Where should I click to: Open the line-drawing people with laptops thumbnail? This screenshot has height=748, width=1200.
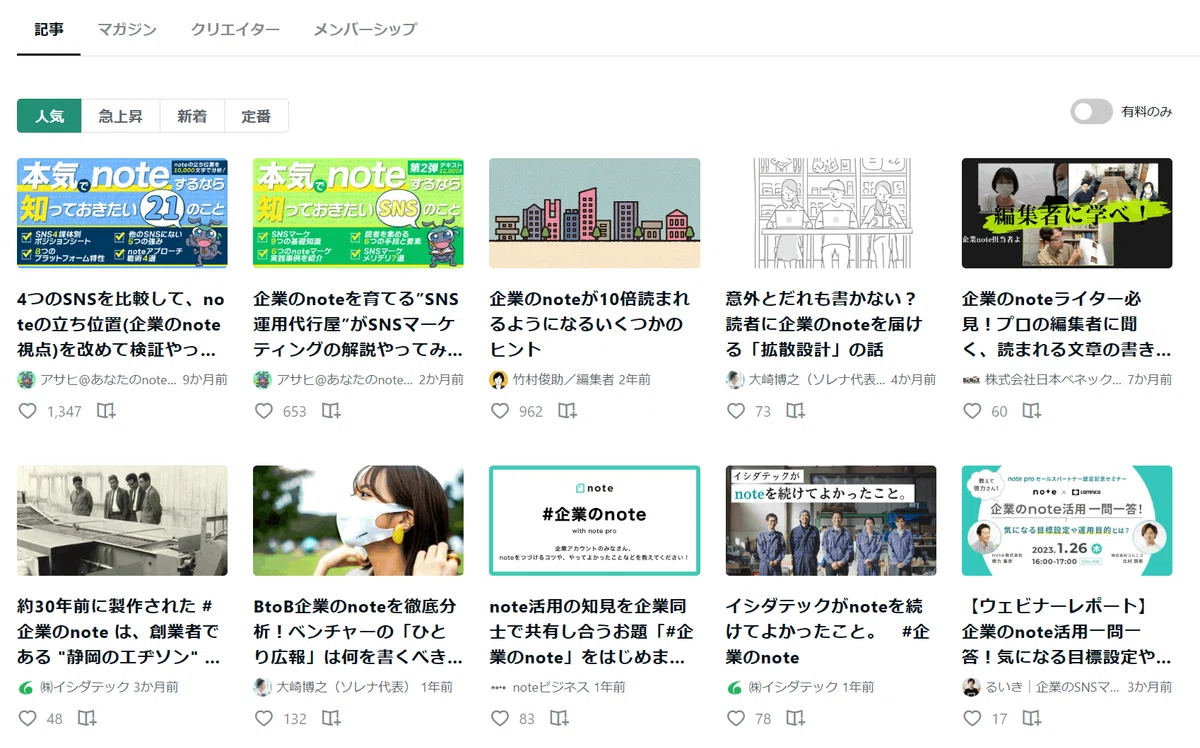830,213
